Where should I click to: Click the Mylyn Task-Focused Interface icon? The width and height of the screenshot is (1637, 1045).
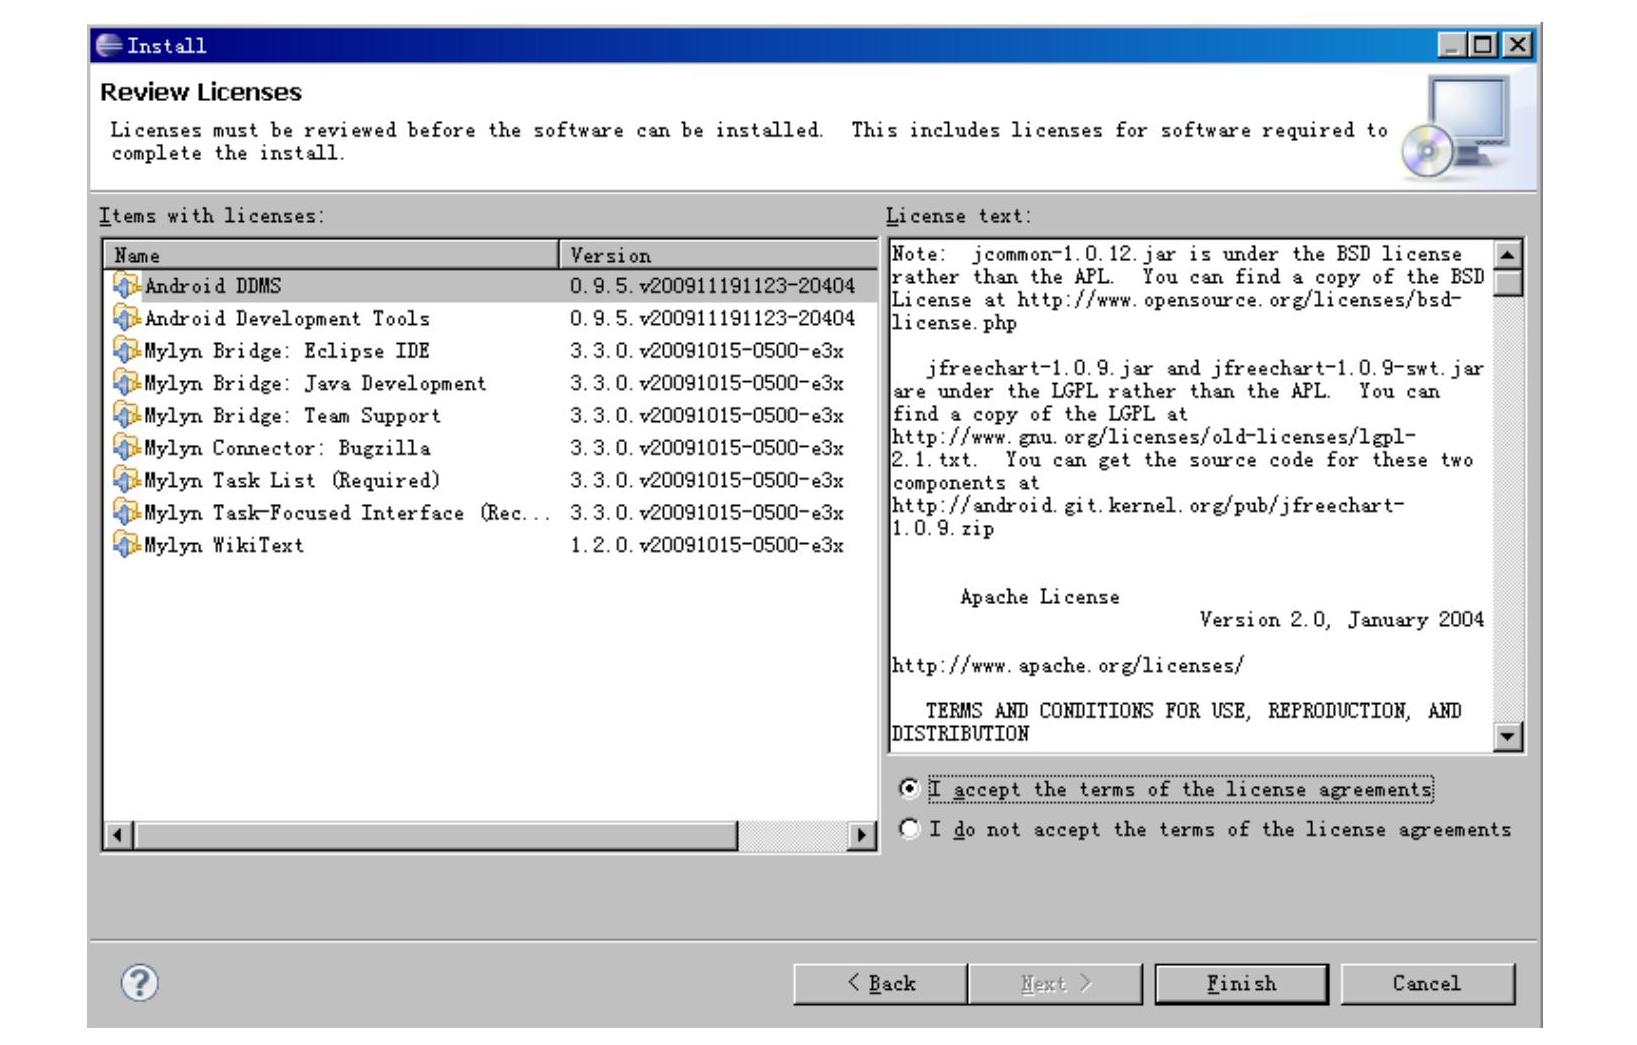126,512
